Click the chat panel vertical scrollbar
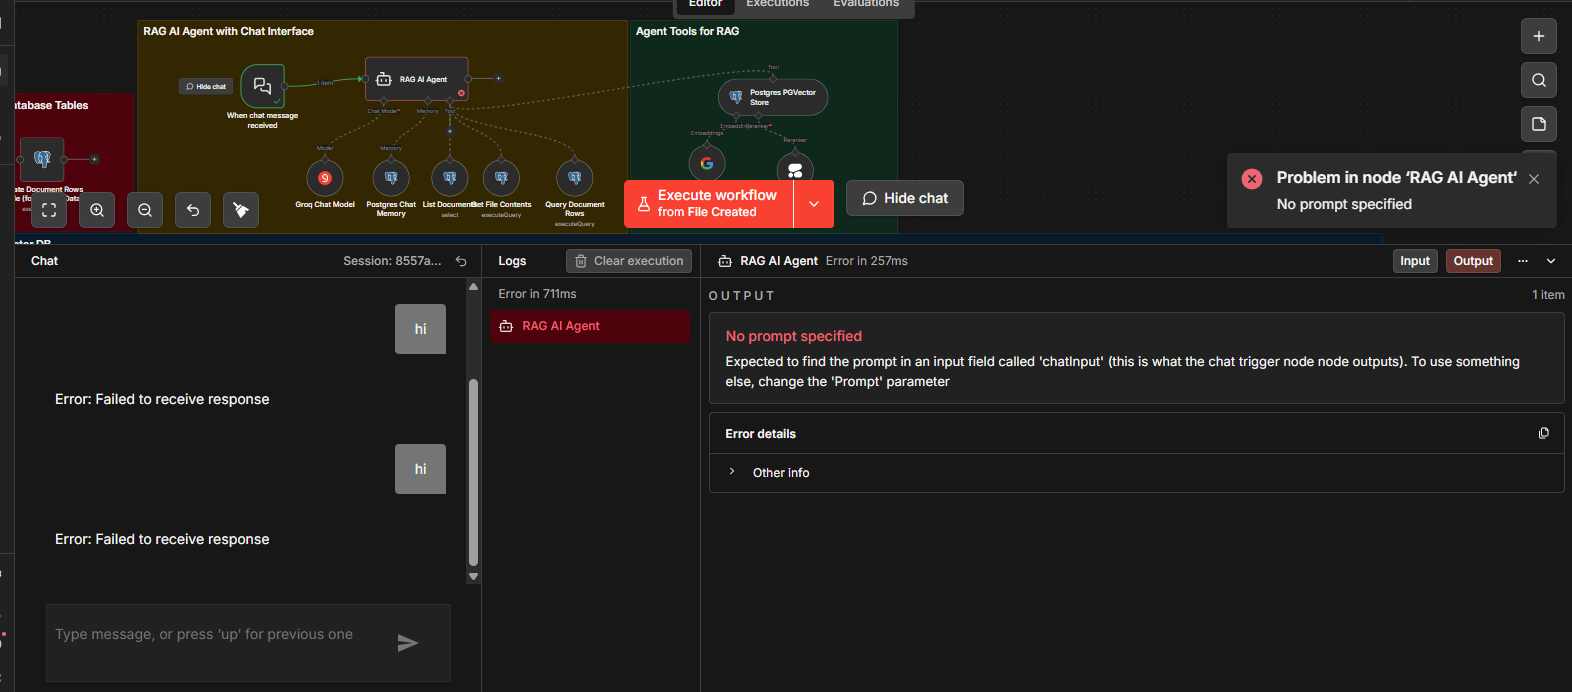1572x692 pixels. [473, 472]
